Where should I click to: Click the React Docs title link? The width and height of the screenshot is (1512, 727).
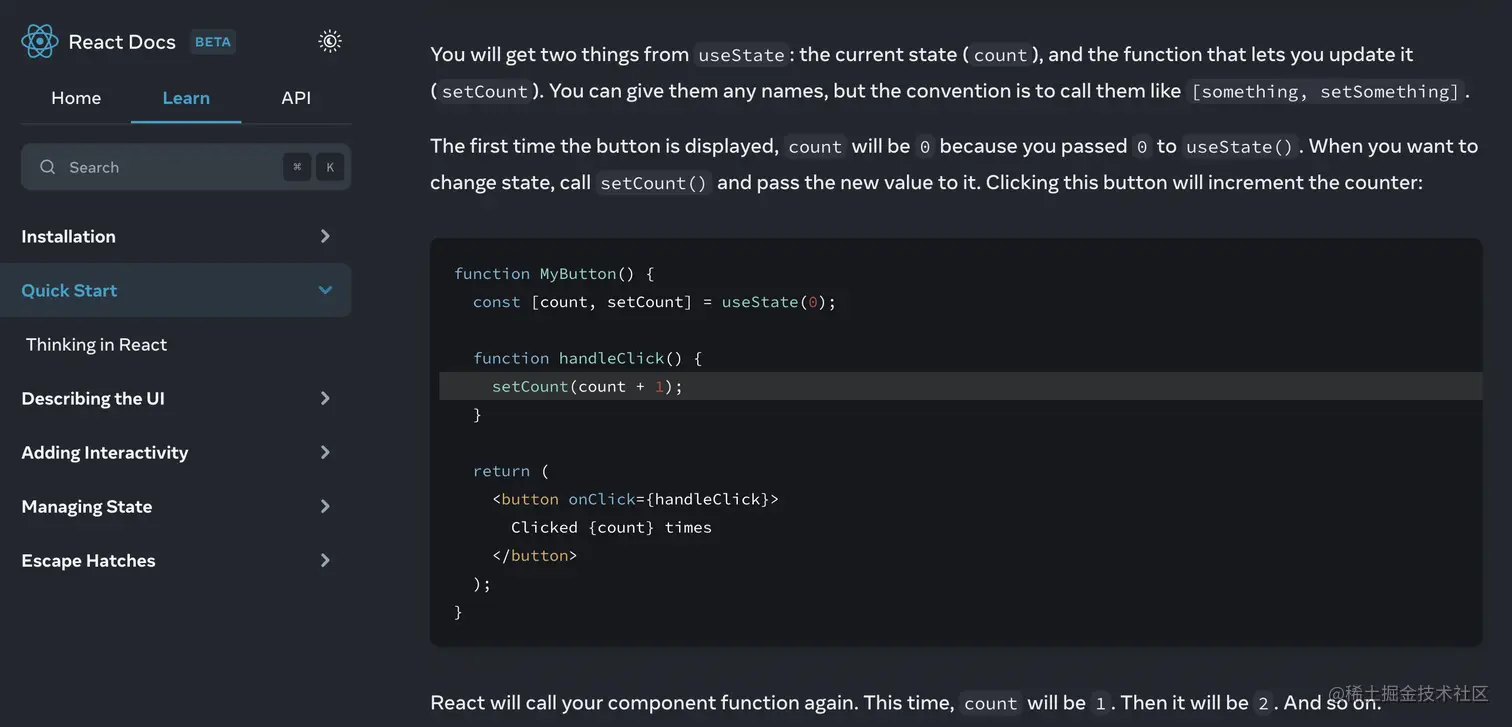point(122,42)
